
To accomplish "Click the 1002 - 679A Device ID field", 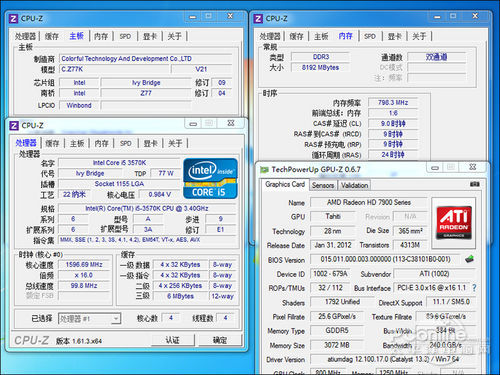I will click(330, 274).
